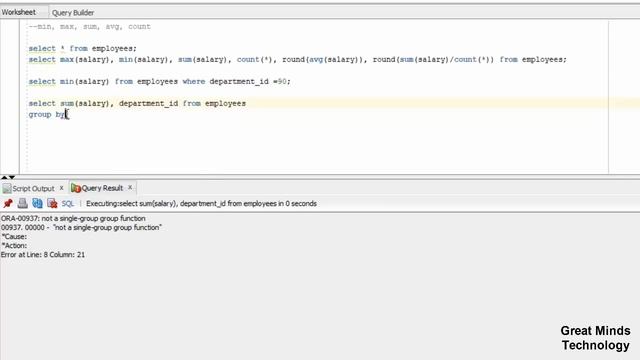The image size is (640, 360).
Task: Click 'count(*)' after sum(salary) in aggregate query
Action: pos(254,60)
